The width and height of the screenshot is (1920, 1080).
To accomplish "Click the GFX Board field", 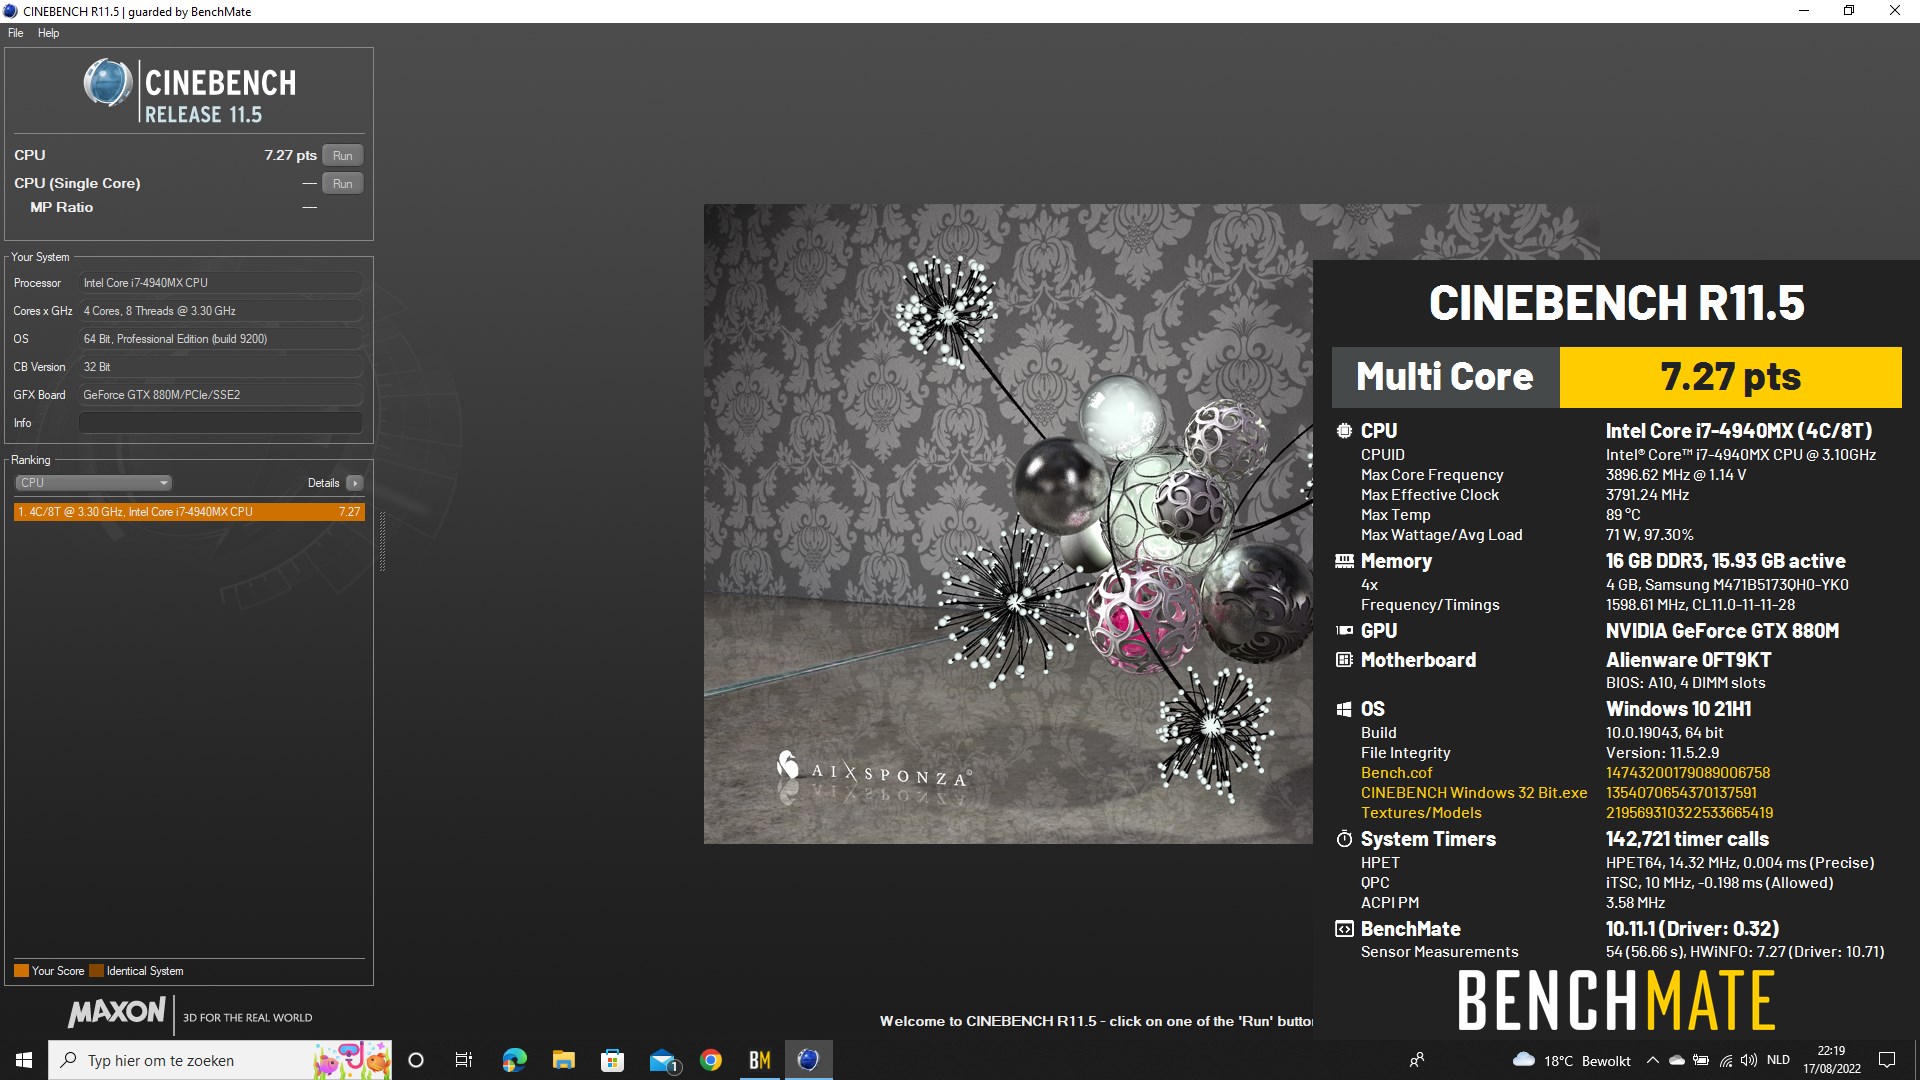I will (220, 395).
